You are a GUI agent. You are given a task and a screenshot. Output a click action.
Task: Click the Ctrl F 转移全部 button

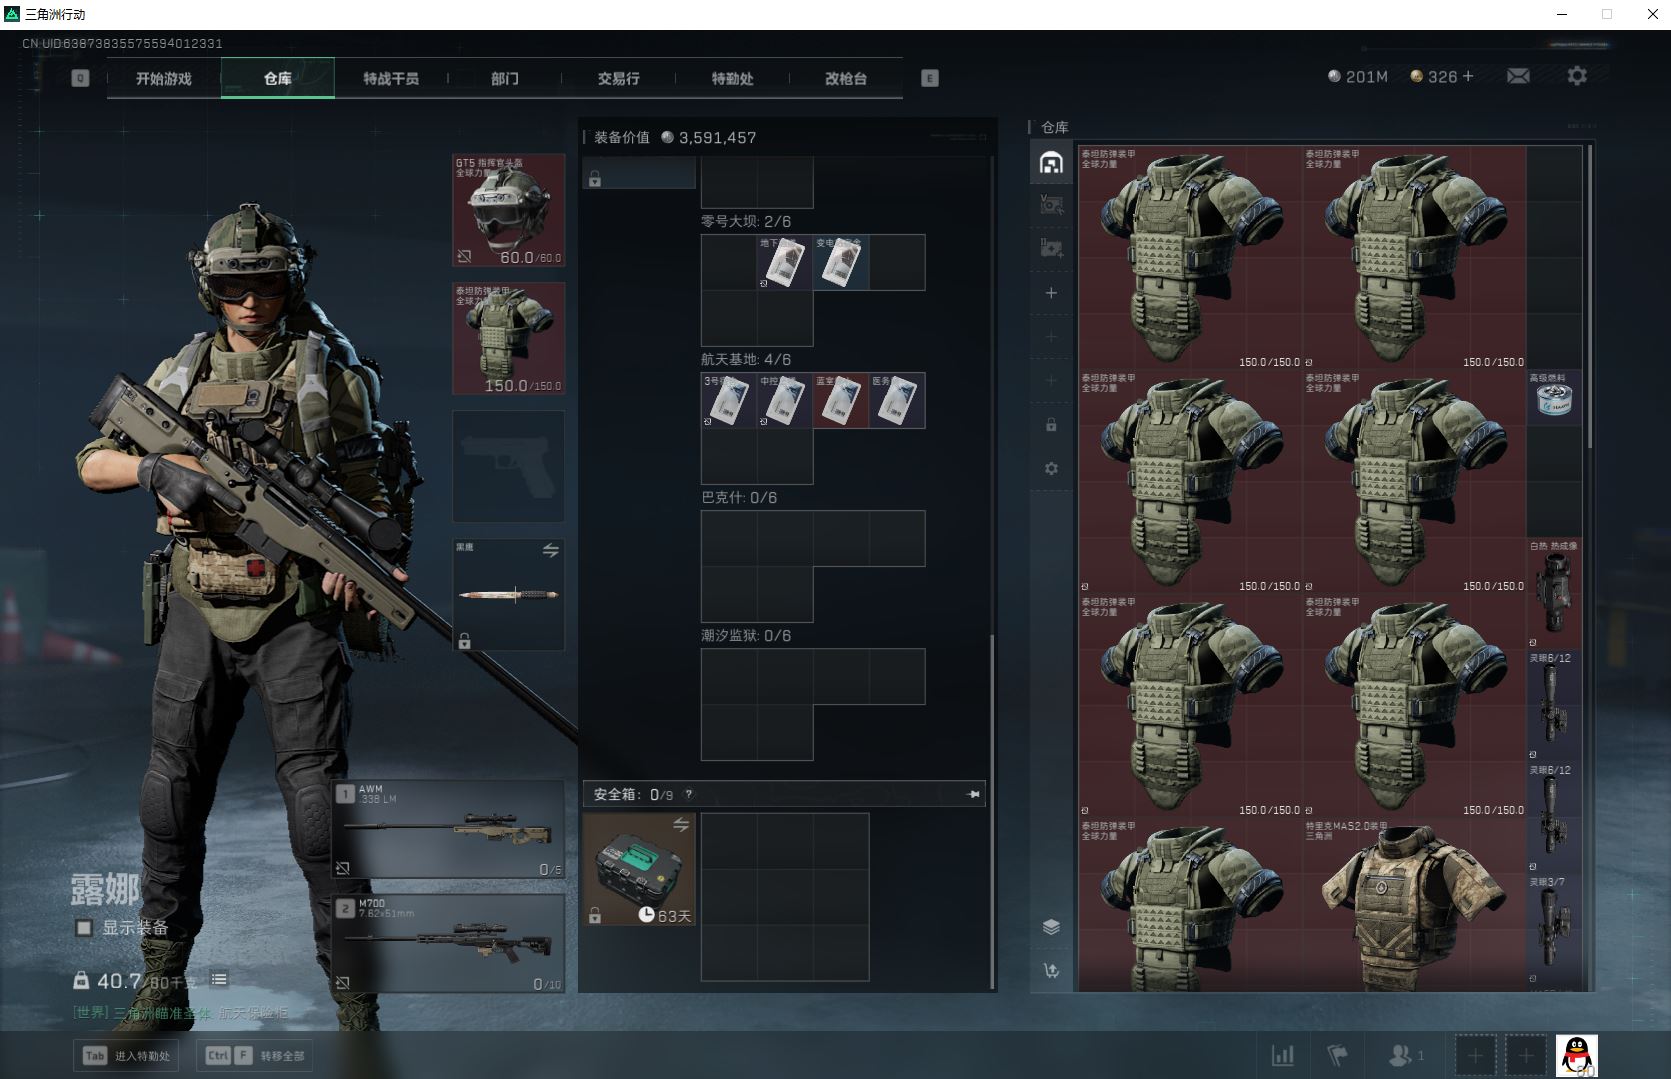click(x=255, y=1055)
